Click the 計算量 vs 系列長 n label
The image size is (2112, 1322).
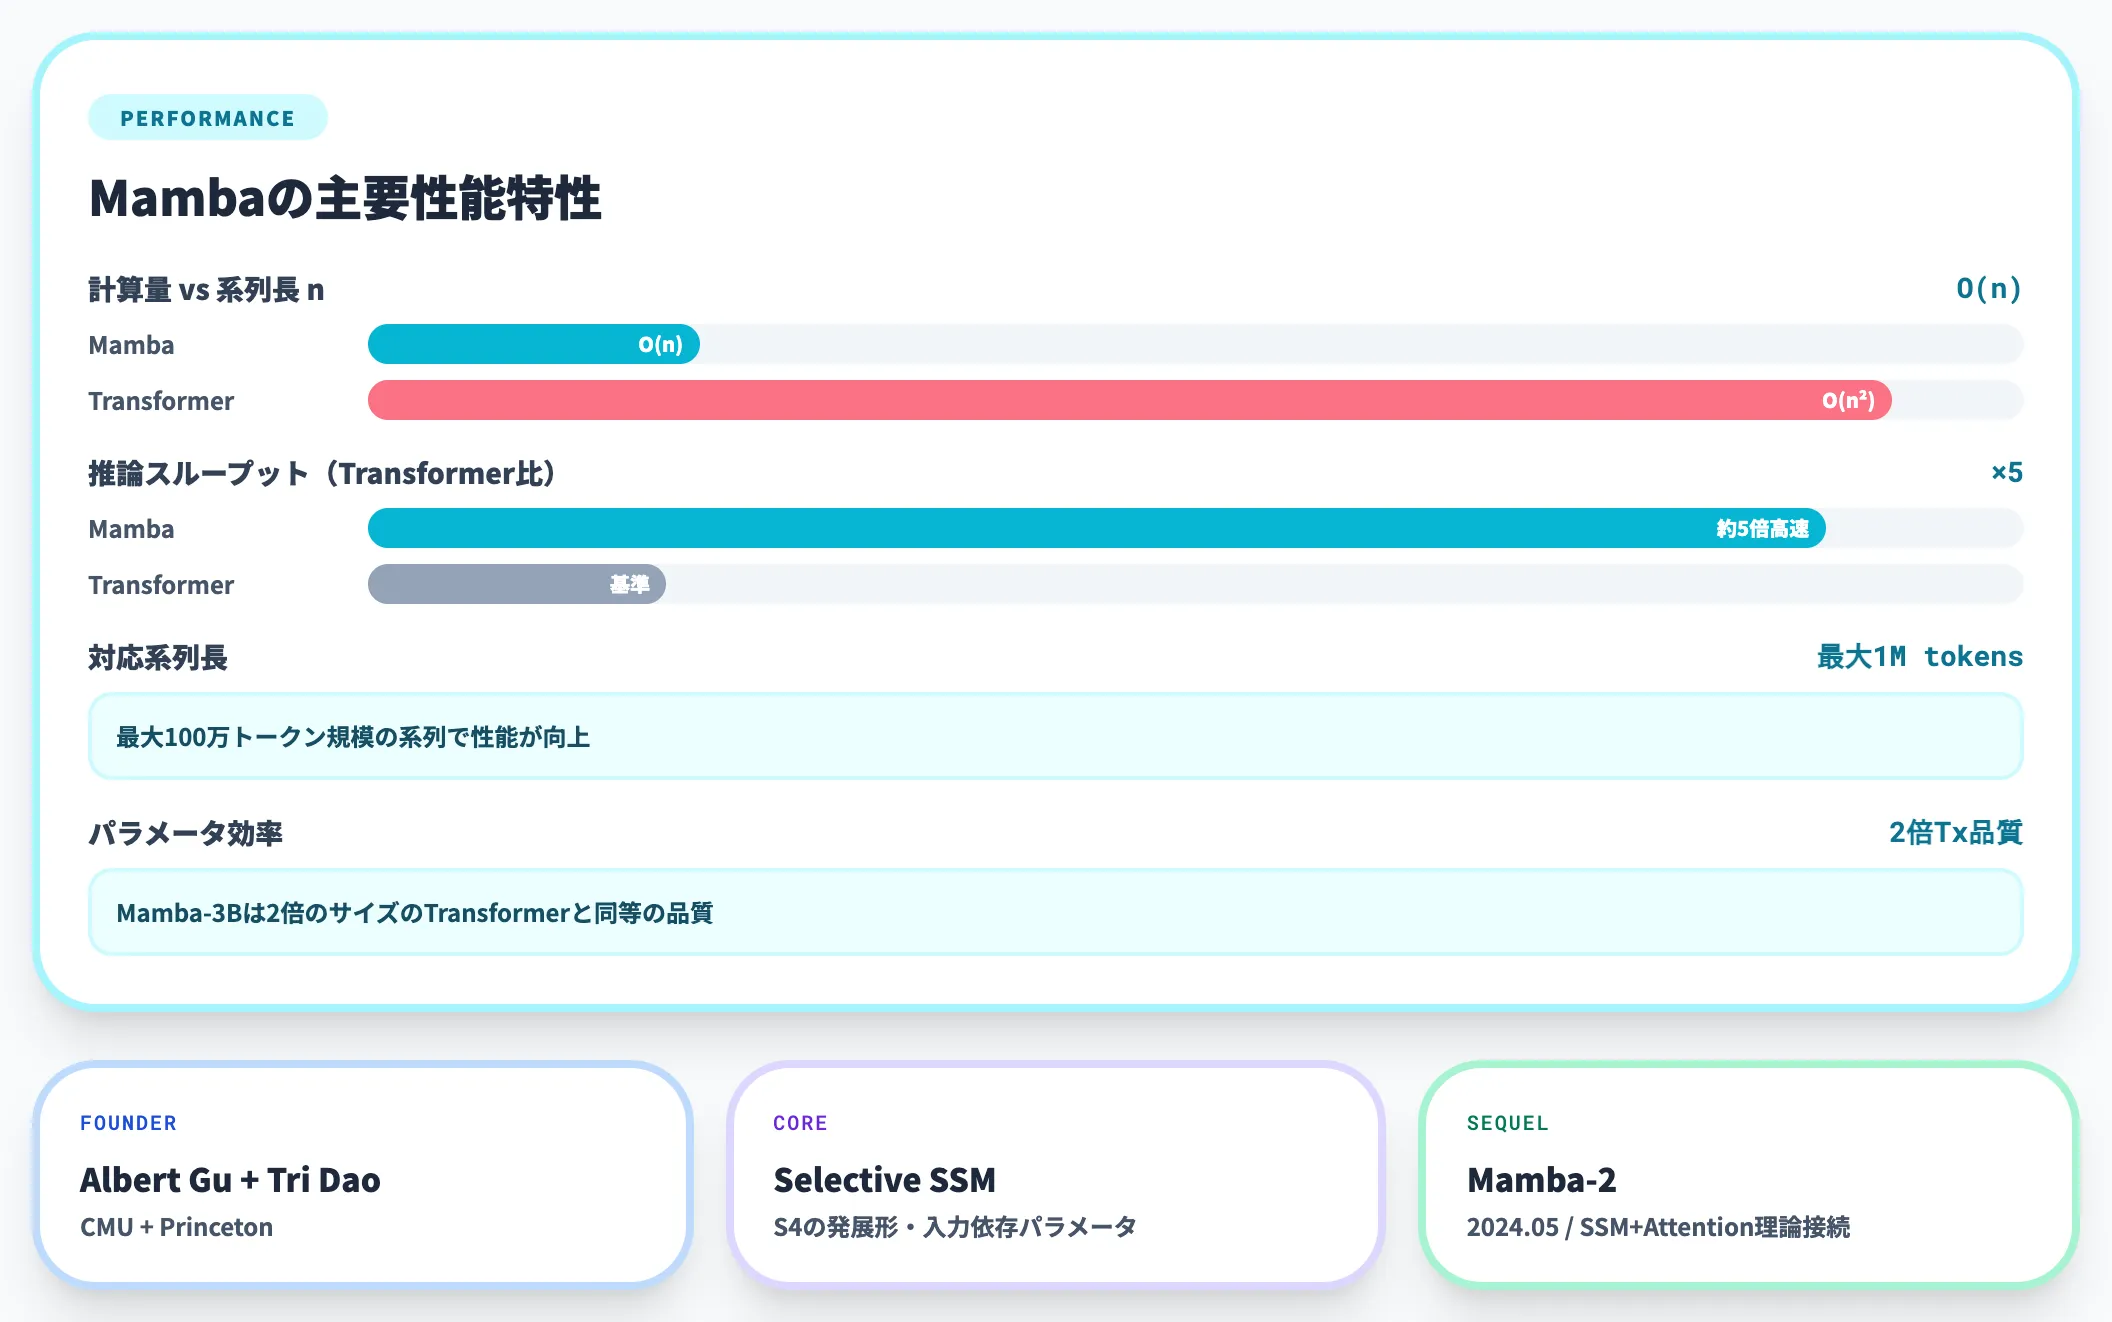(206, 290)
